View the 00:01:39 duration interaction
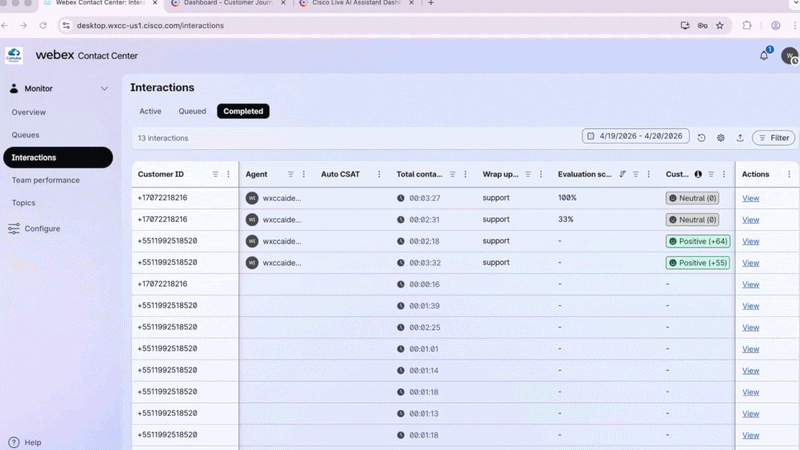Image resolution: width=800 pixels, height=450 pixels. point(751,306)
